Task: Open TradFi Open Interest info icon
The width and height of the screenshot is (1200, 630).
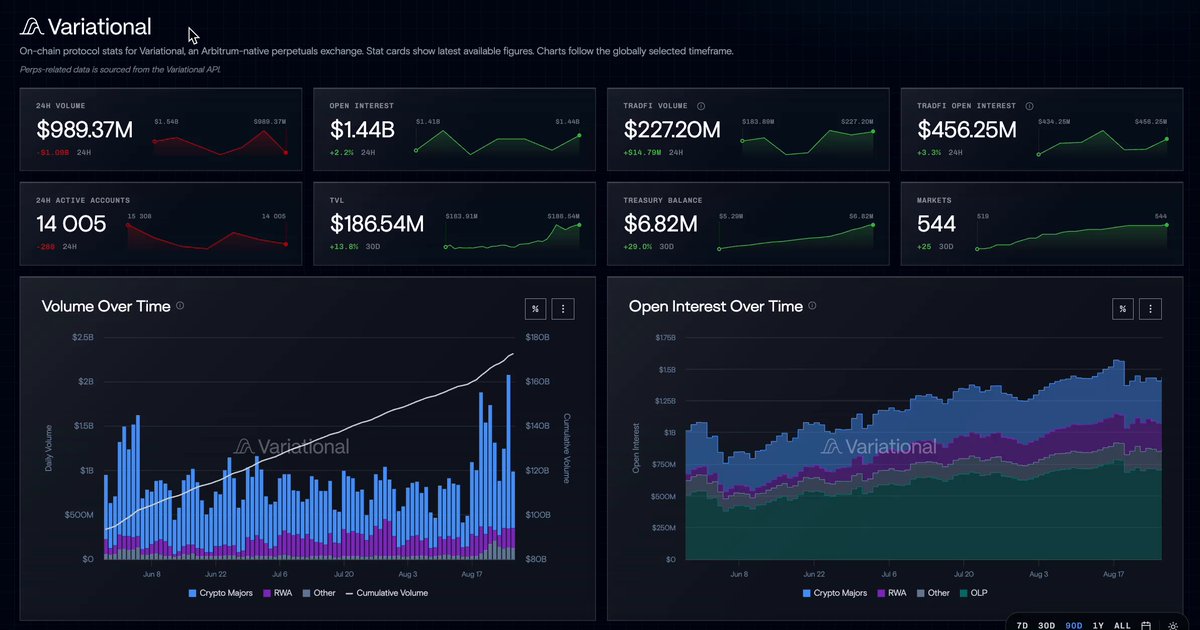Action: pos(1030,106)
